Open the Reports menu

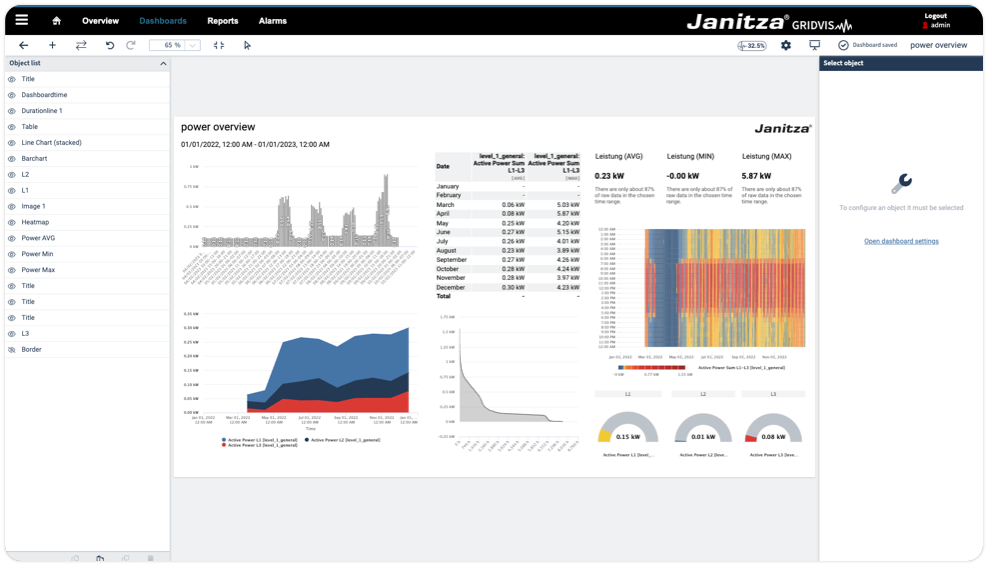222,21
